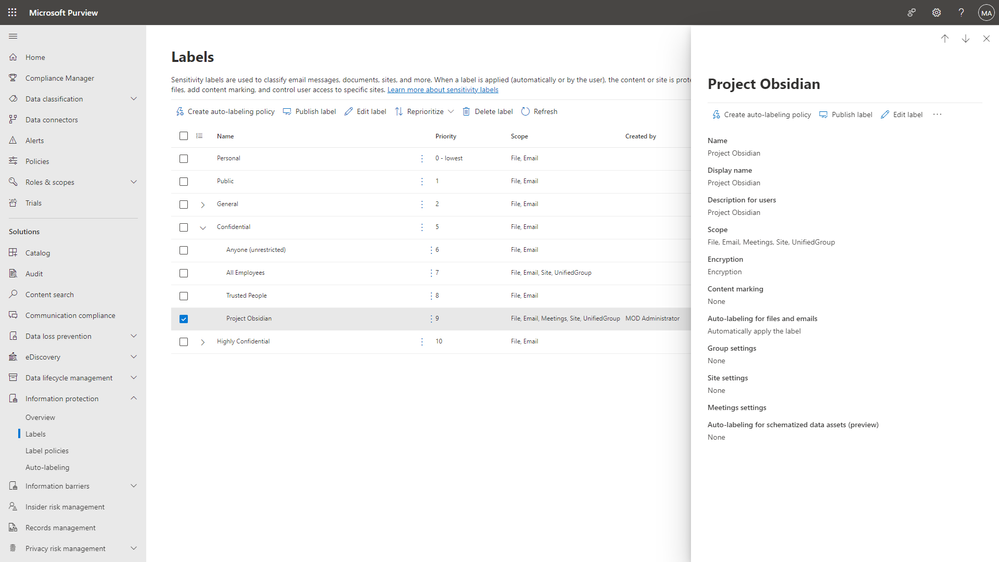Click Create auto-labeling policy in list toolbar
The width and height of the screenshot is (999, 562).
[225, 112]
